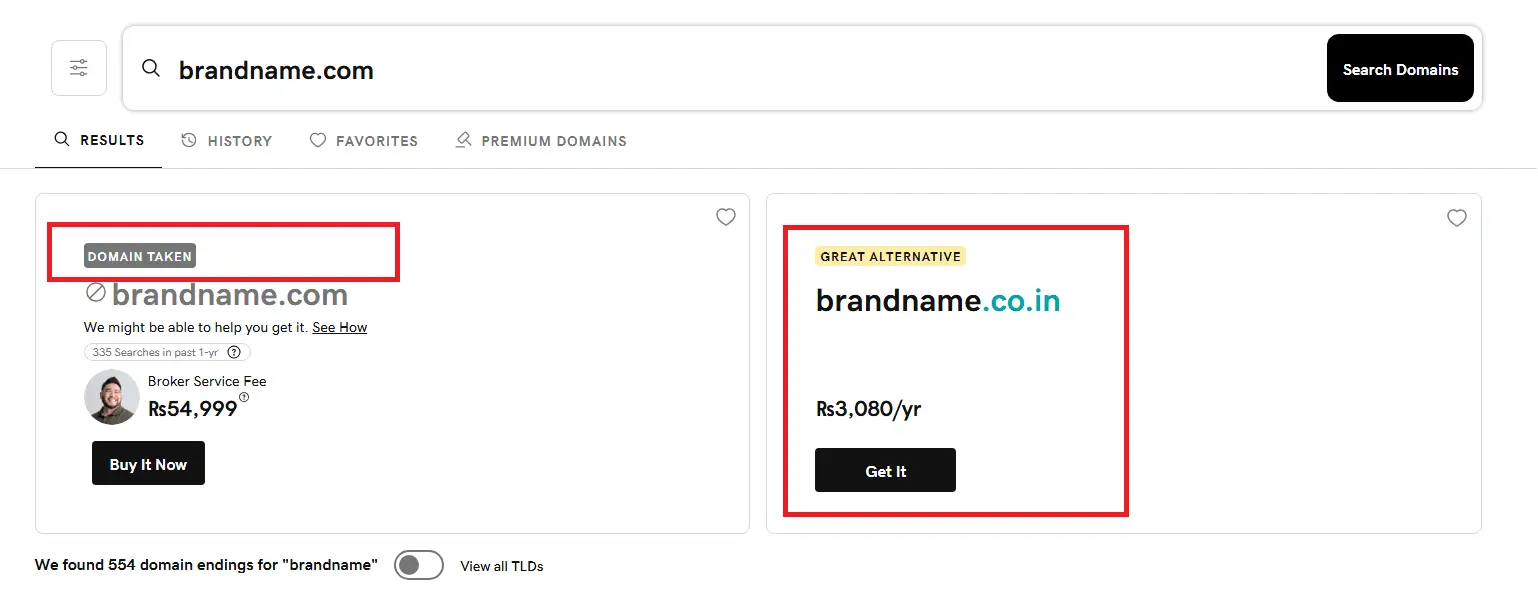The height and width of the screenshot is (606, 1538).
Task: Click the domain broker profile photo
Action: coord(111,398)
